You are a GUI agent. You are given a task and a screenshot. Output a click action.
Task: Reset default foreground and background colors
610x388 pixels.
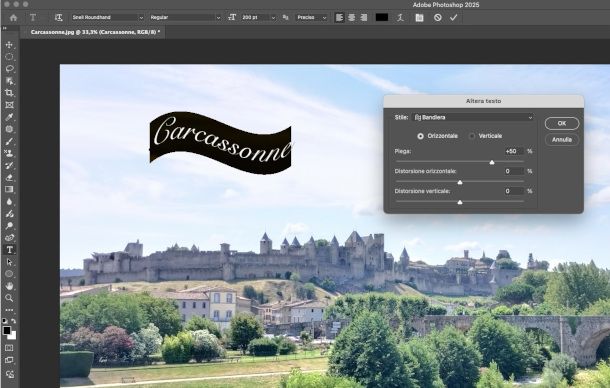pyautogui.click(x=5, y=321)
